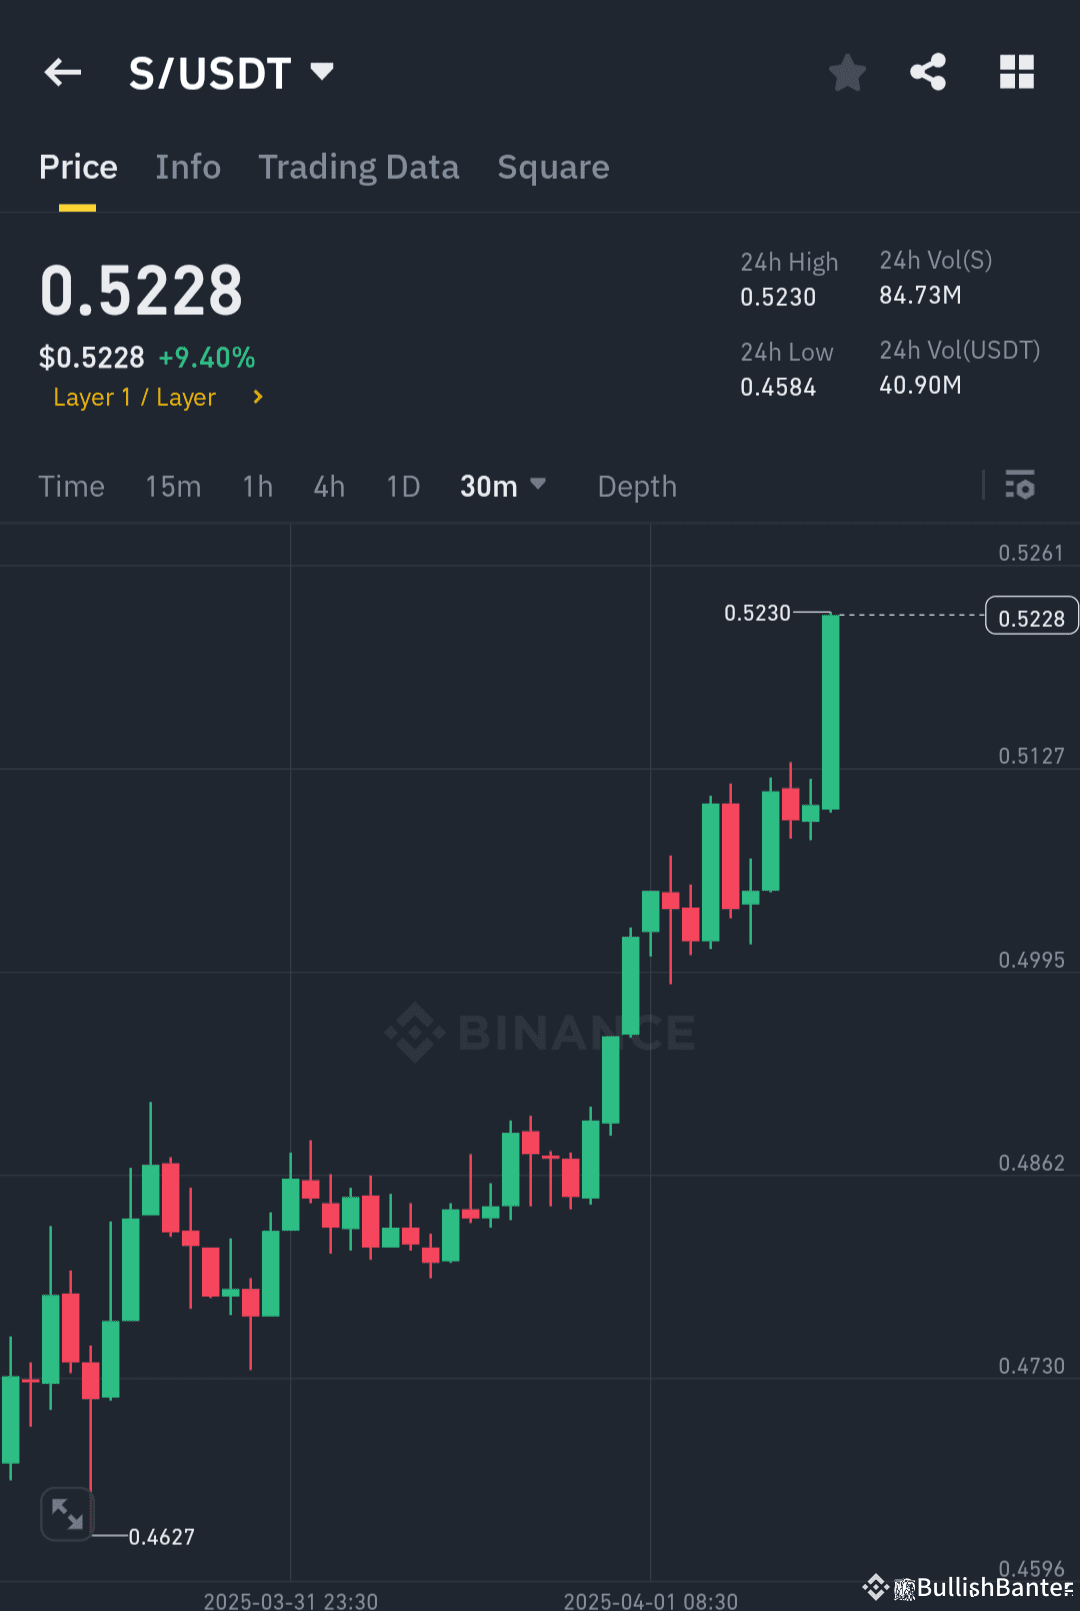
Task: Switch on the 1D timeframe
Action: pyautogui.click(x=402, y=486)
